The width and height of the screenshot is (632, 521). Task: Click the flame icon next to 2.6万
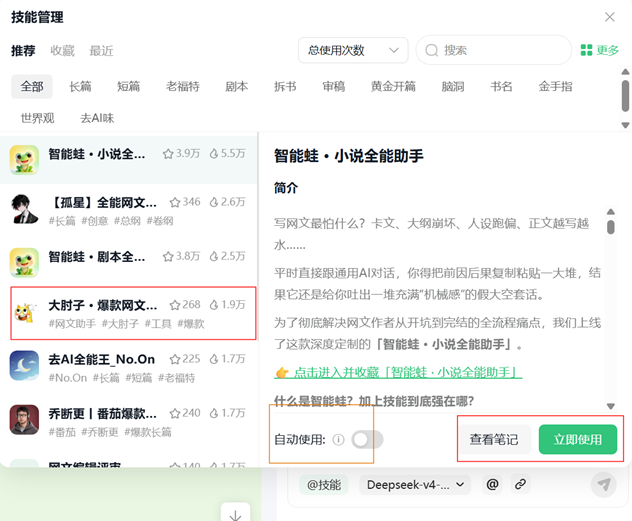pyautogui.click(x=214, y=202)
